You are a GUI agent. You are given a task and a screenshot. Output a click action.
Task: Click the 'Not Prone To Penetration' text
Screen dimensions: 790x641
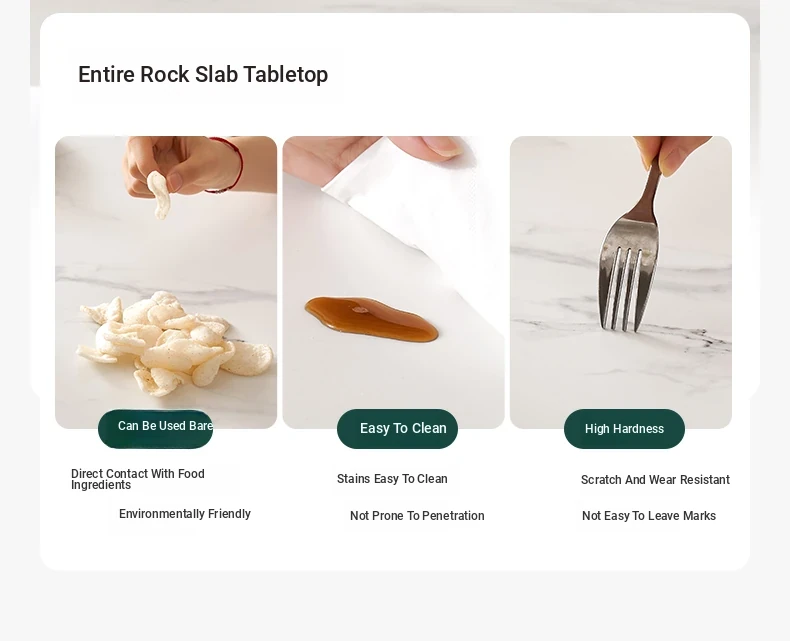[x=417, y=516]
